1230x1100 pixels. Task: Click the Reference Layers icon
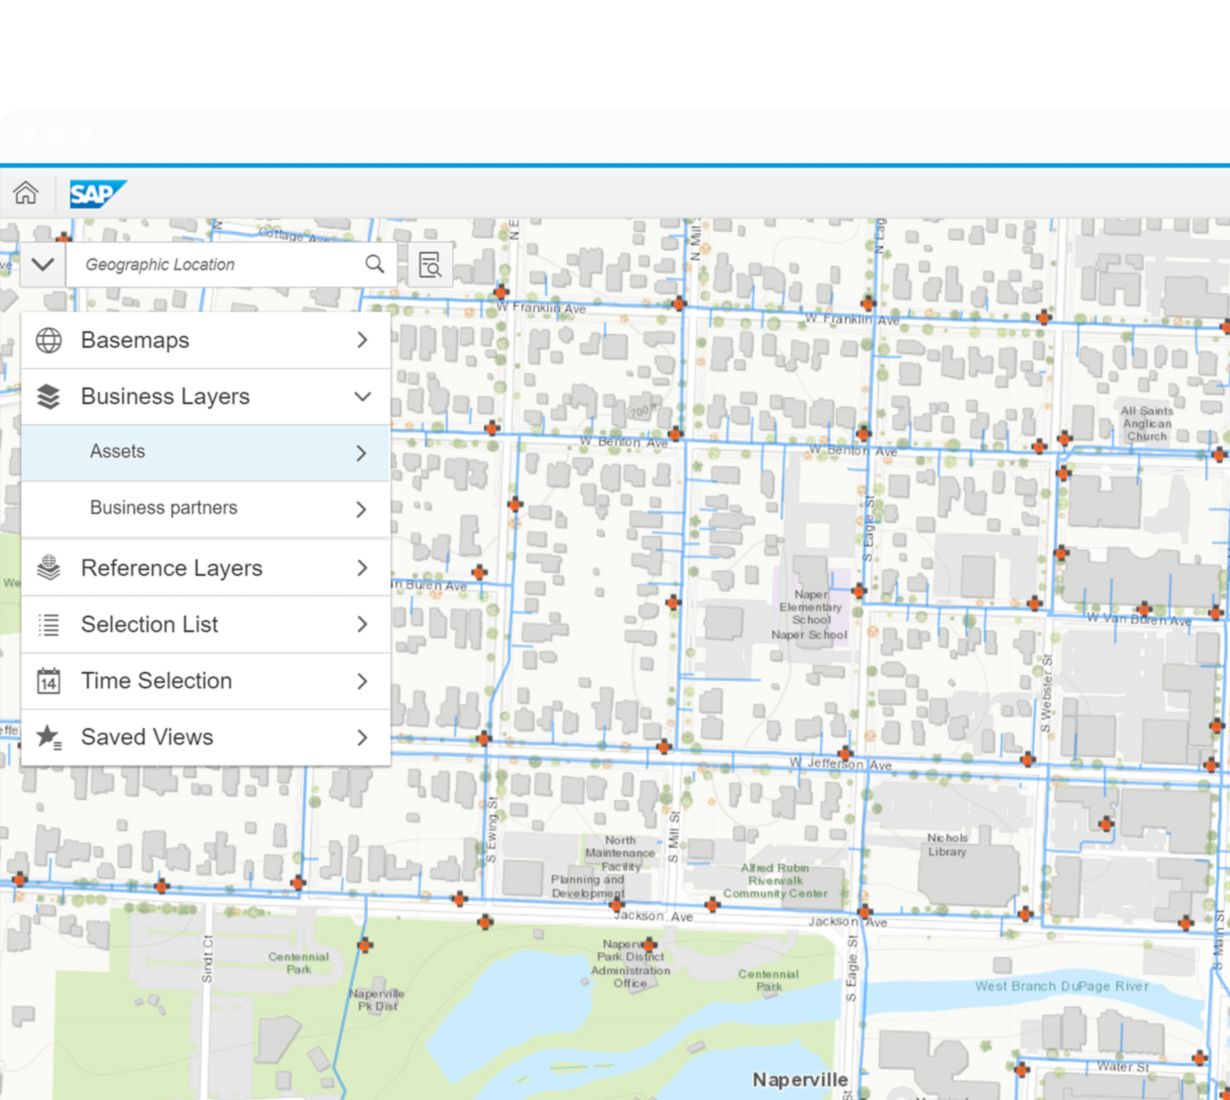[49, 568]
